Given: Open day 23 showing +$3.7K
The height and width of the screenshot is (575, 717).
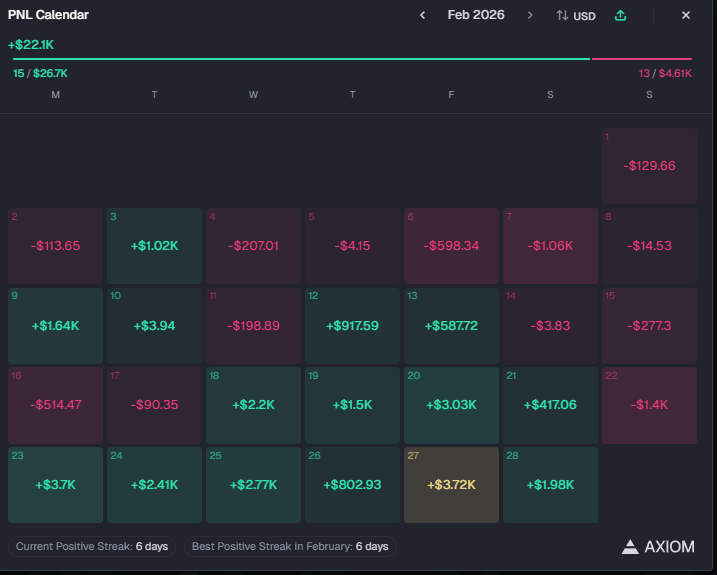Looking at the screenshot, I should 55,485.
